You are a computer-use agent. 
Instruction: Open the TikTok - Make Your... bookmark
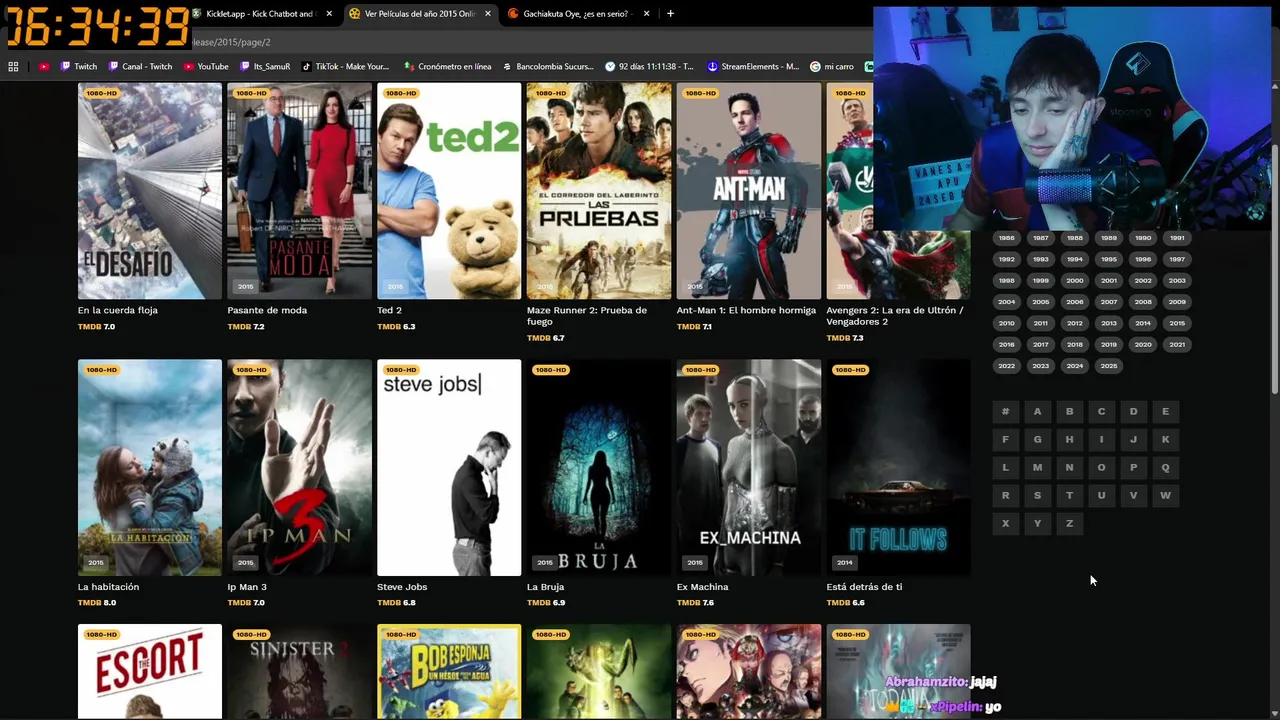[345, 67]
